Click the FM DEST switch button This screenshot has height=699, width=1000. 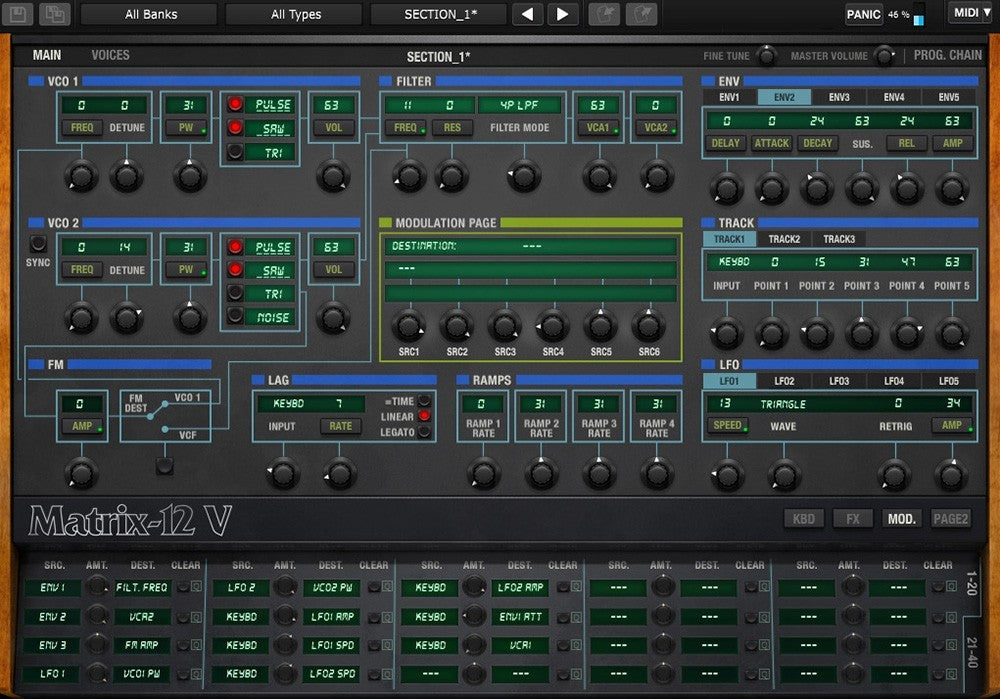(x=165, y=466)
